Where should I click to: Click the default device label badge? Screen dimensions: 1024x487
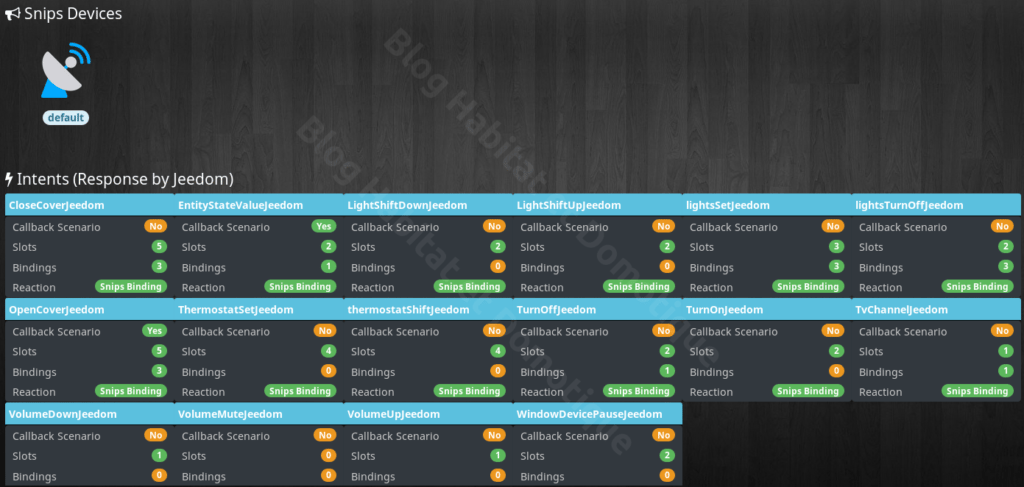click(66, 118)
